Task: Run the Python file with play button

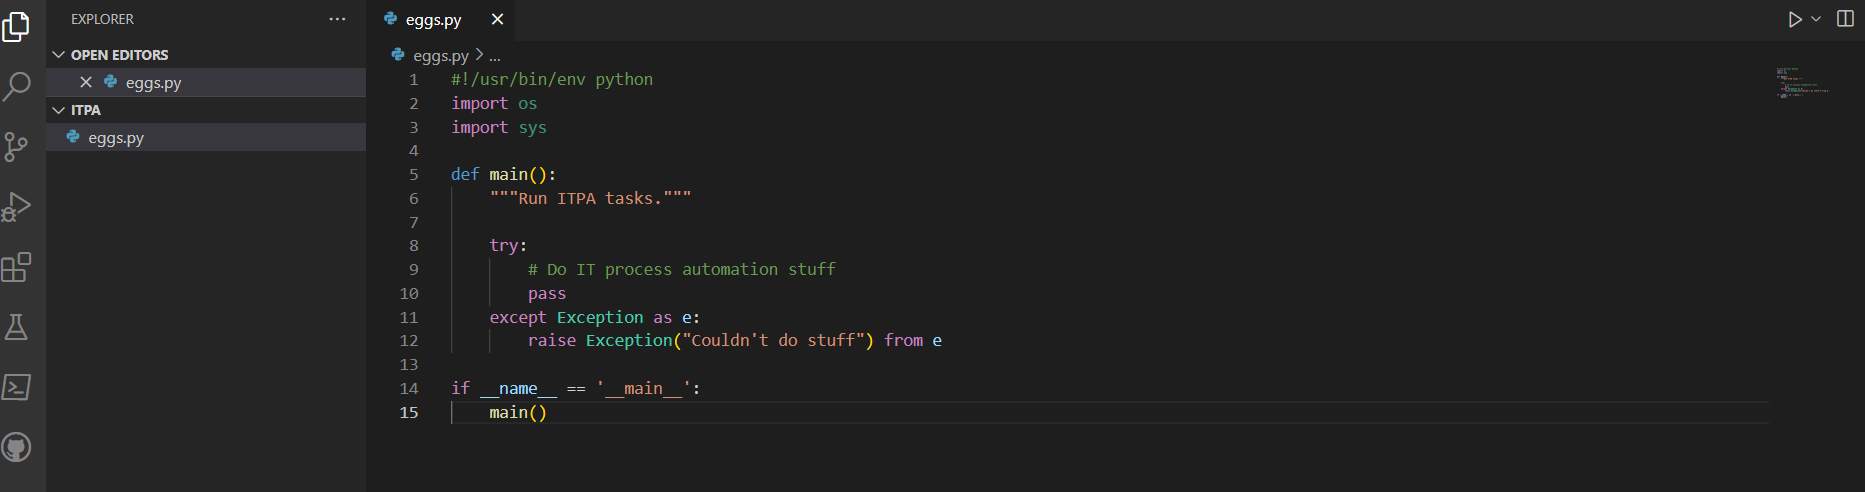Action: coord(1795,19)
